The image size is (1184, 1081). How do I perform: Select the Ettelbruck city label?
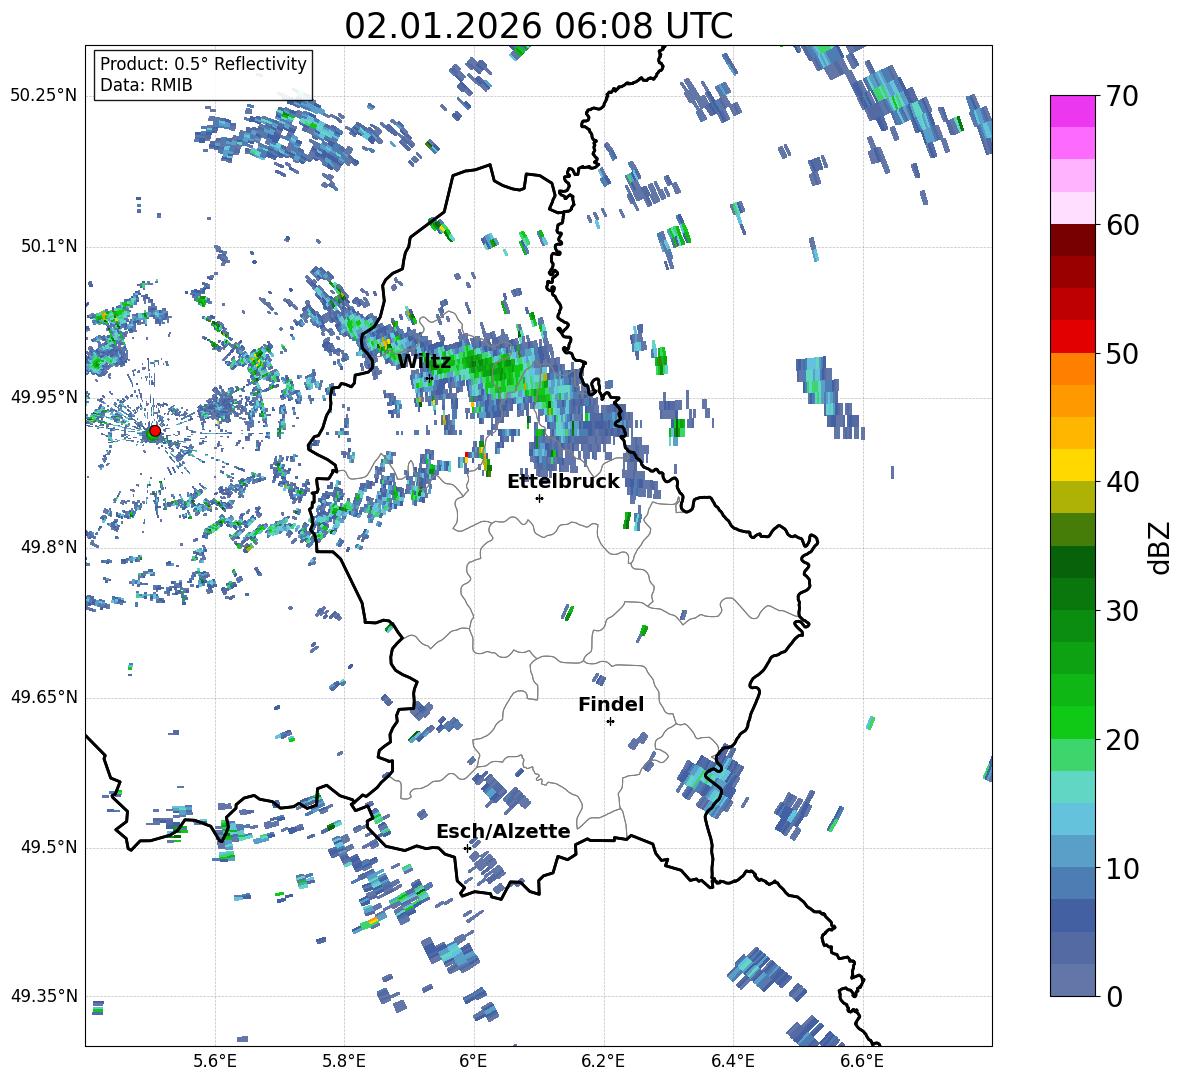tap(563, 482)
